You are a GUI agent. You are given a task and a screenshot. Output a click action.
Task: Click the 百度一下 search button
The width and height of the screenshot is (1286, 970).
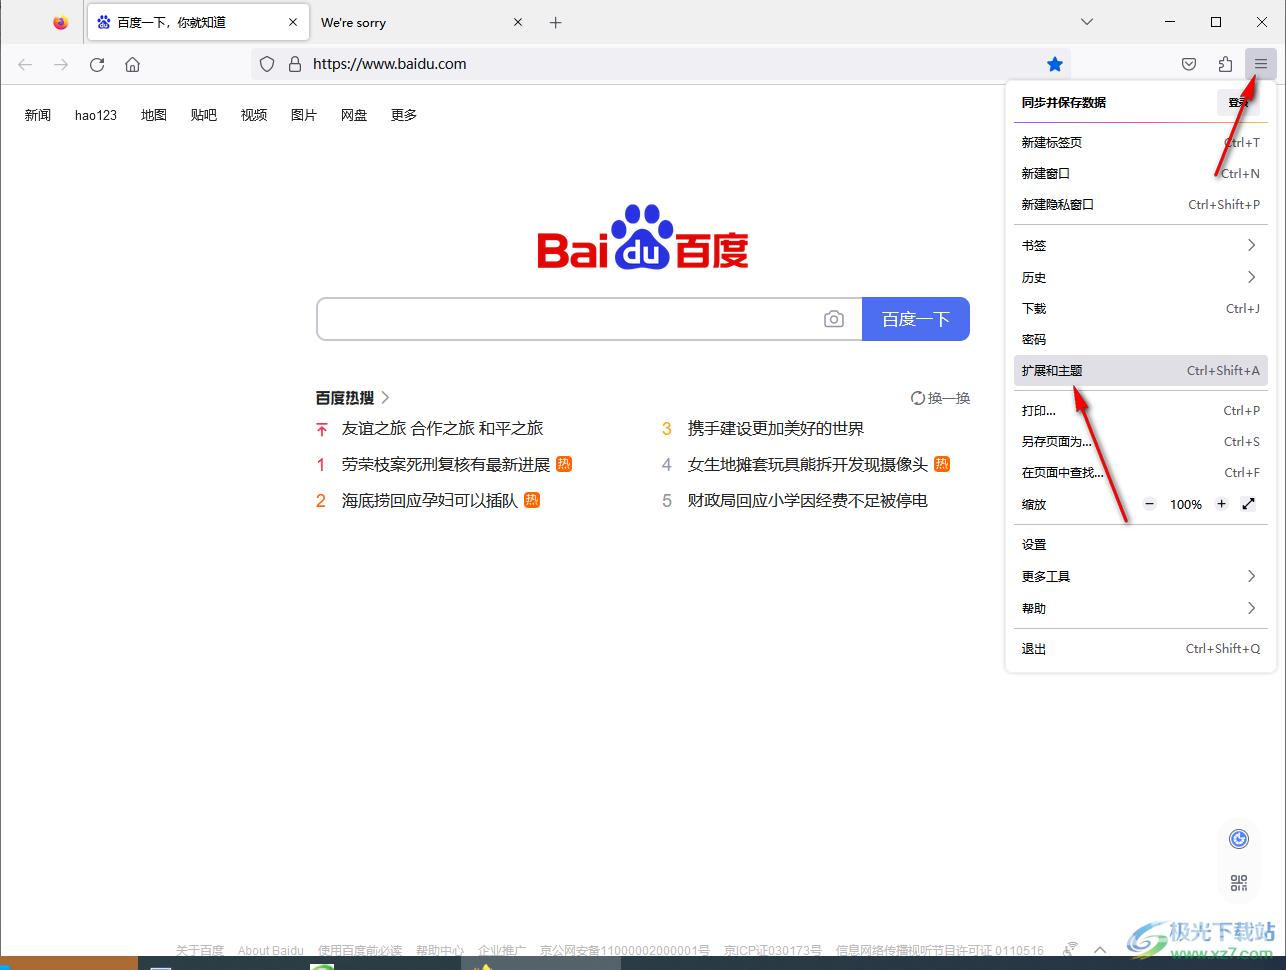tap(915, 319)
